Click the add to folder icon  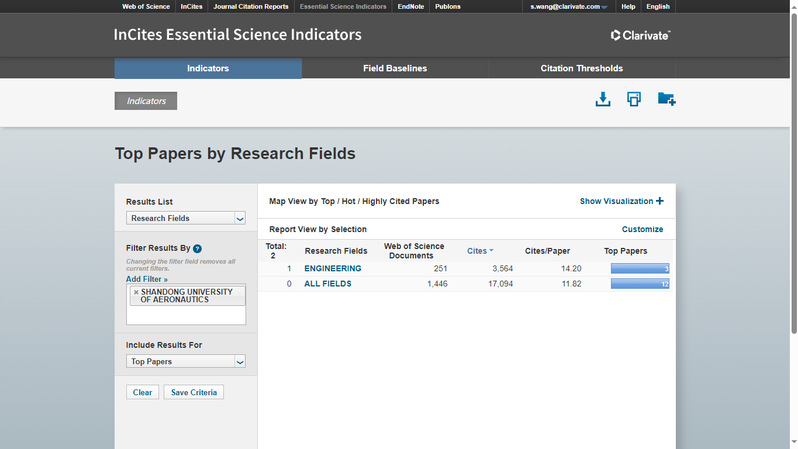coord(666,99)
